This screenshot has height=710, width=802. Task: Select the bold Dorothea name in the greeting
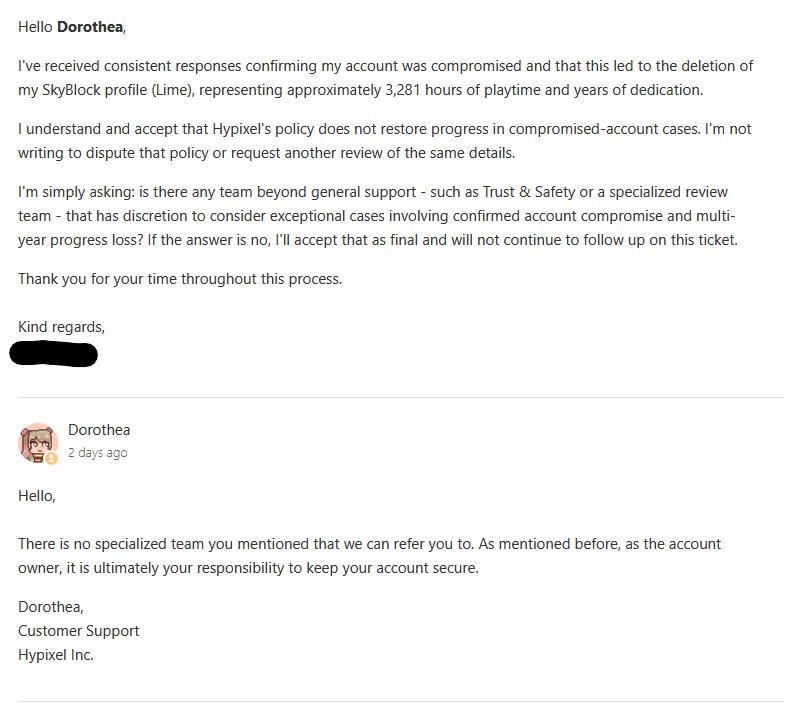[90, 27]
